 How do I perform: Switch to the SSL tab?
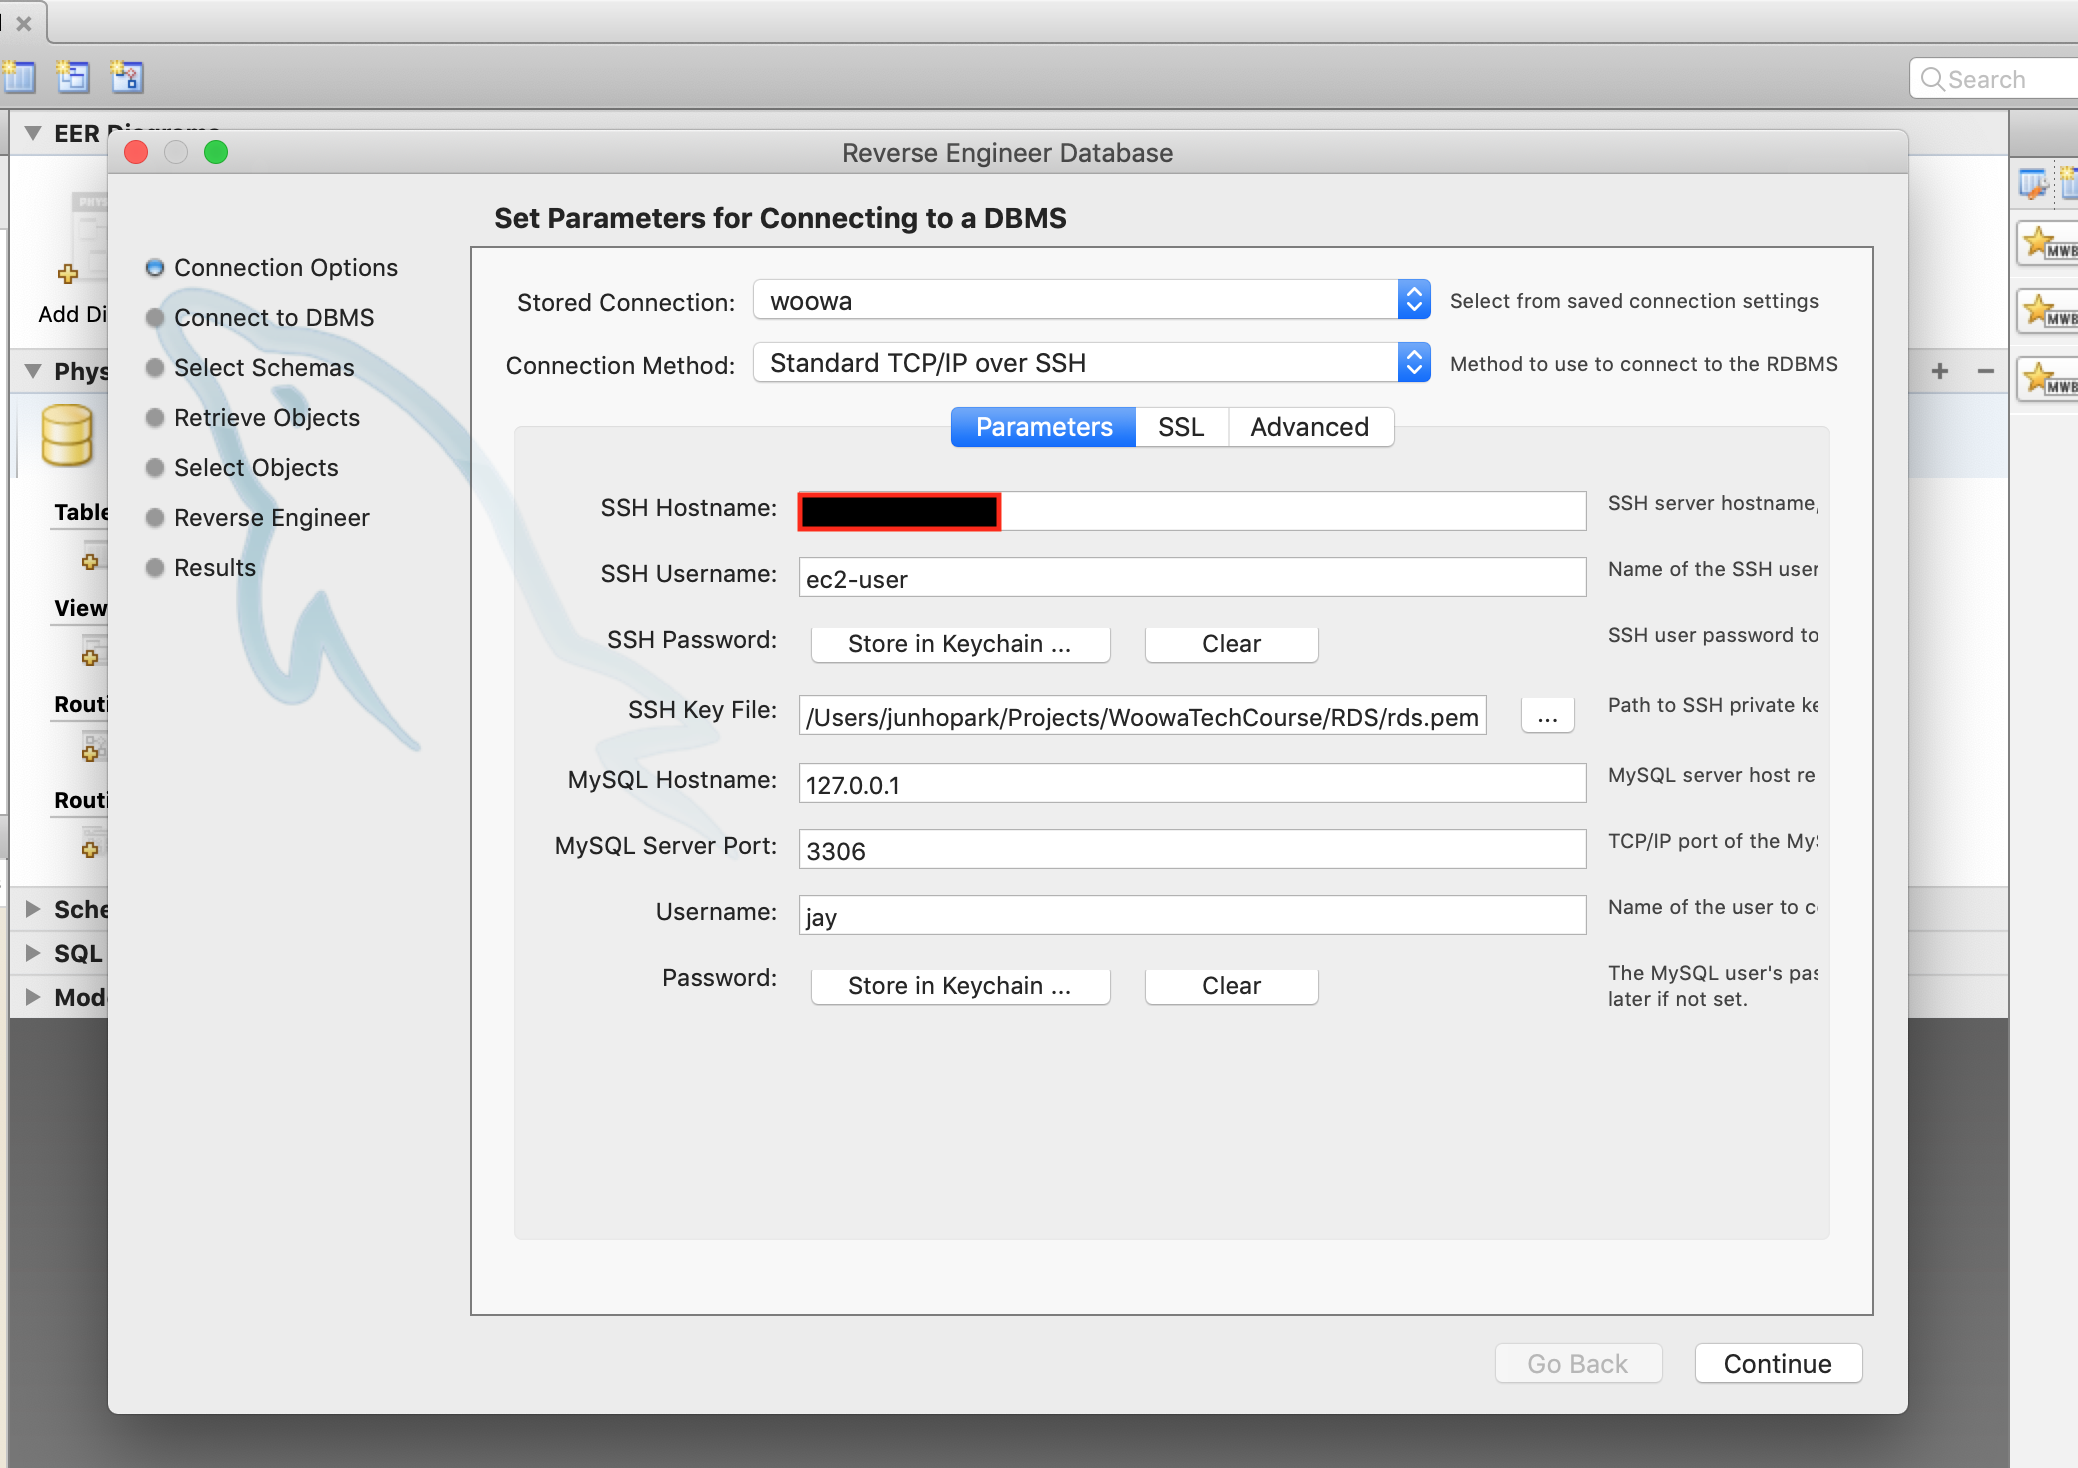point(1181,427)
